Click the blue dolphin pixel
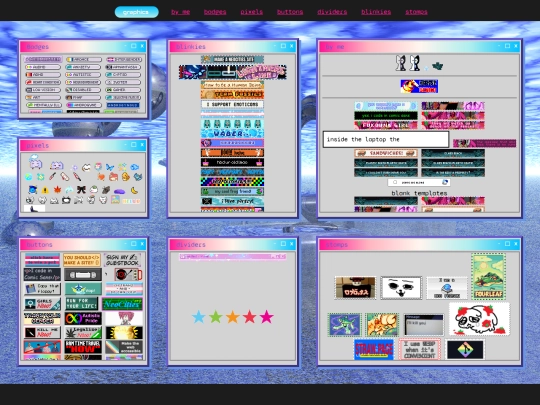 pos(69,190)
